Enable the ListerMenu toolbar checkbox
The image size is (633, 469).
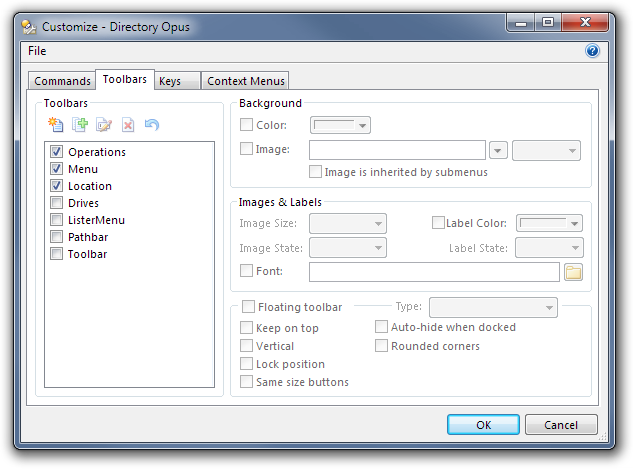tap(57, 220)
